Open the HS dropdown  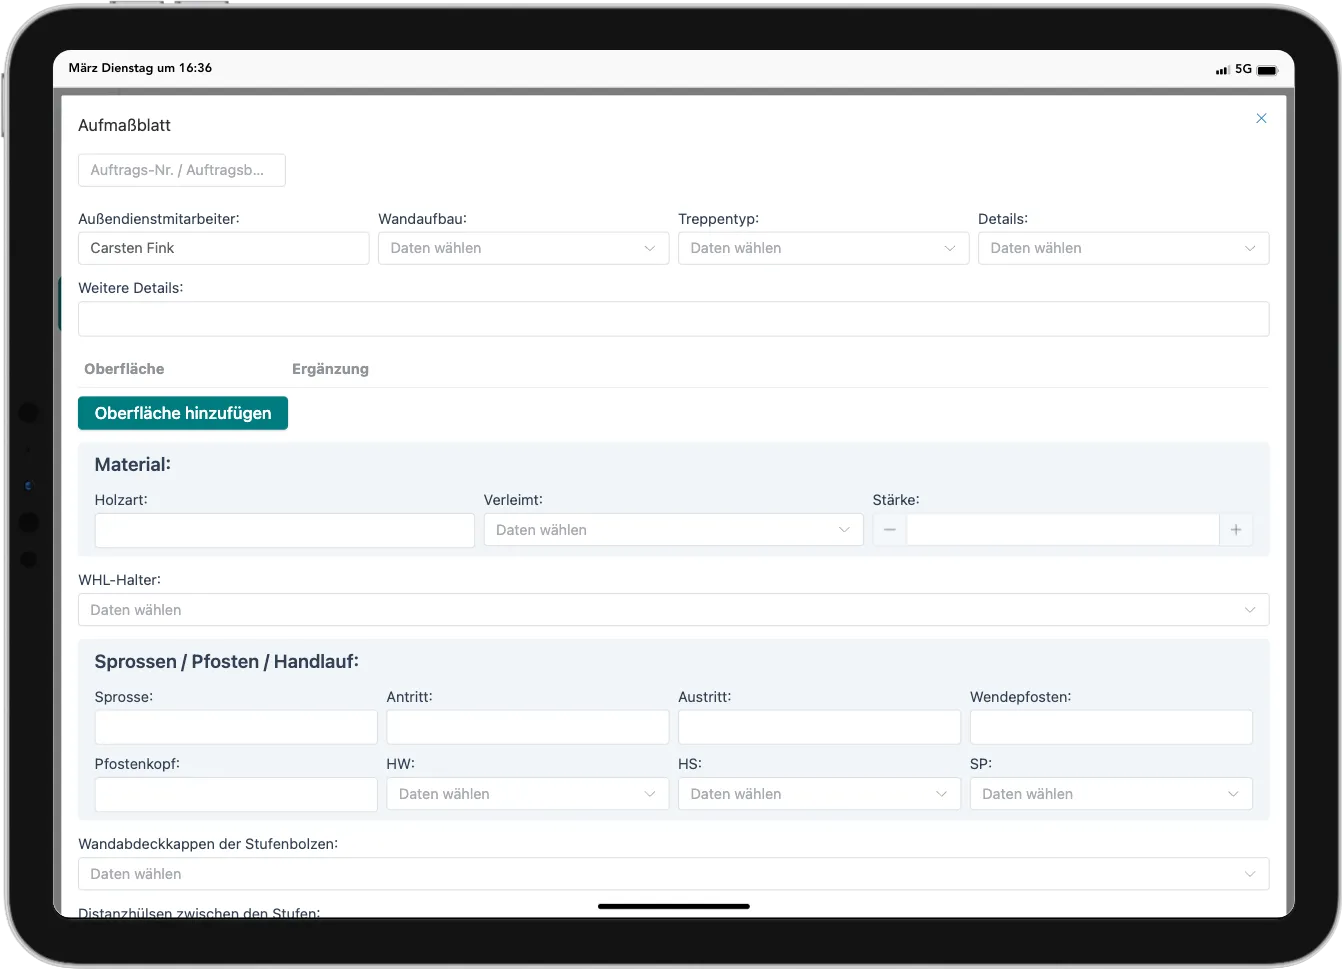(819, 794)
